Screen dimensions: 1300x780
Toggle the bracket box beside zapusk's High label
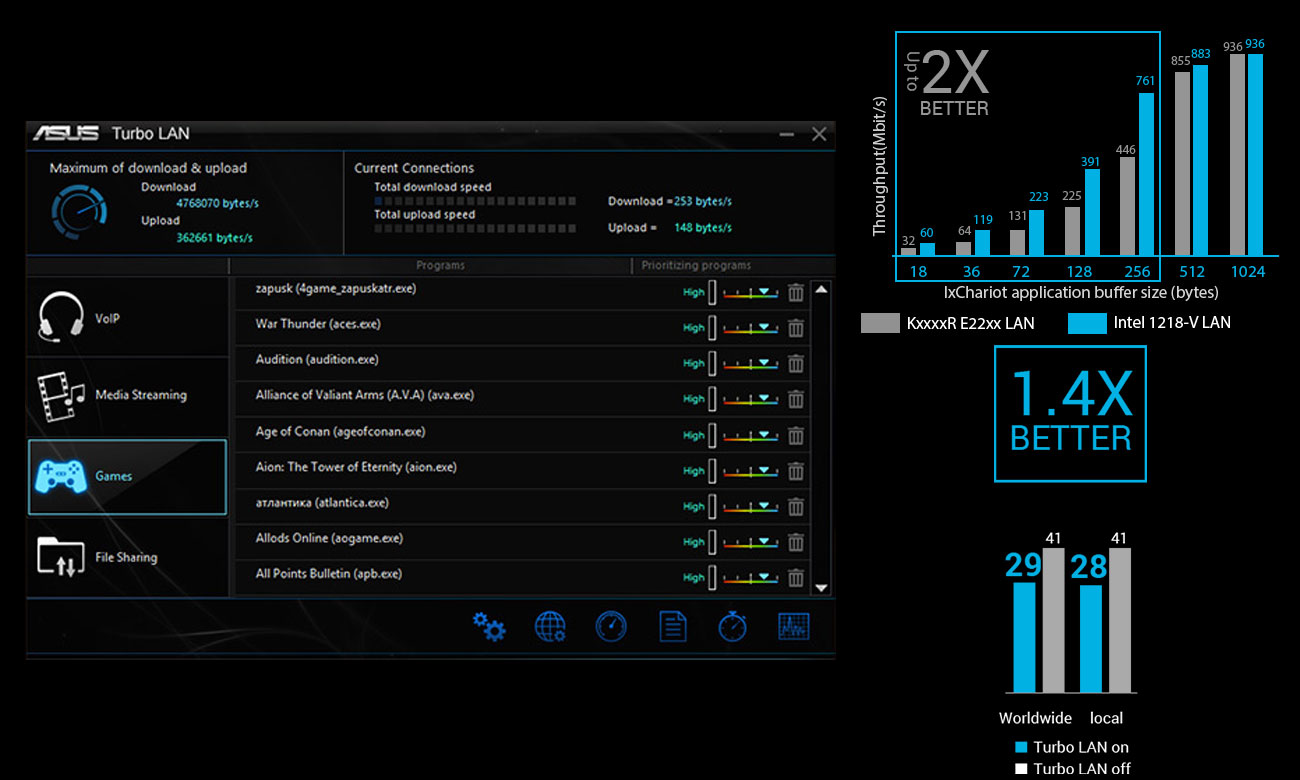coord(713,292)
